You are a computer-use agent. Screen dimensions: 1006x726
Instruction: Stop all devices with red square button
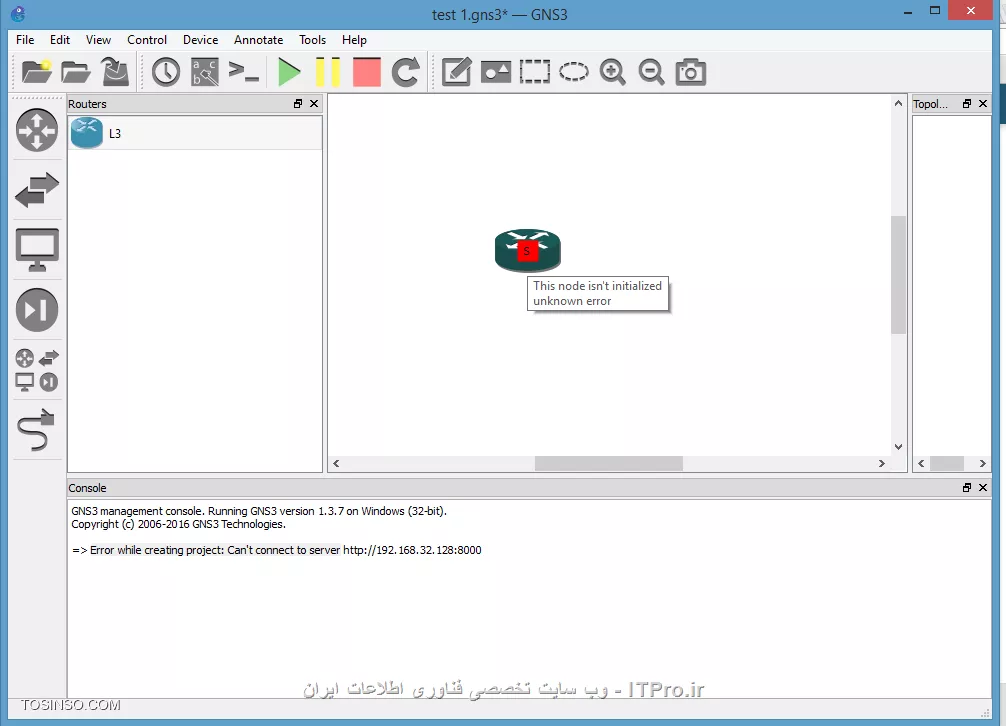(367, 72)
